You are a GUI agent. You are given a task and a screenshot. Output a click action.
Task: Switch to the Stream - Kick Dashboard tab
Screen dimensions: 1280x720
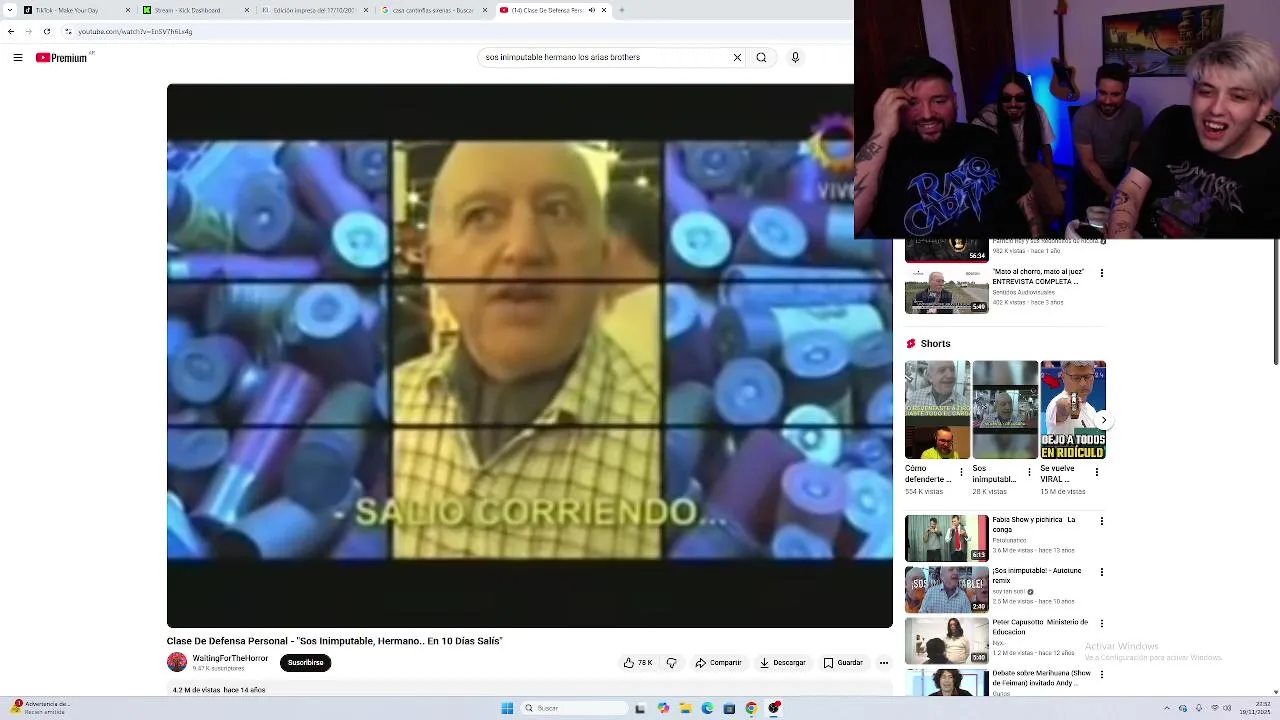tap(195, 10)
